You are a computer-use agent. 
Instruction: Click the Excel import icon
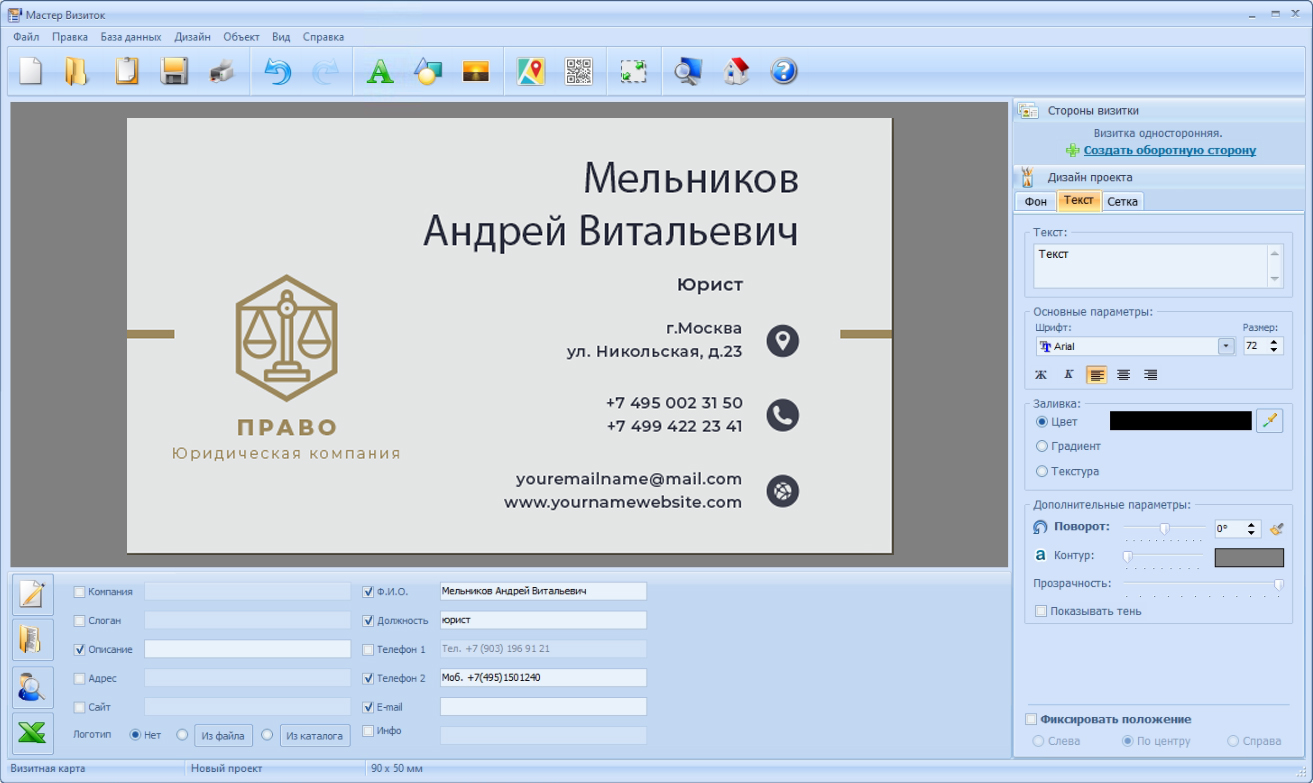click(32, 733)
